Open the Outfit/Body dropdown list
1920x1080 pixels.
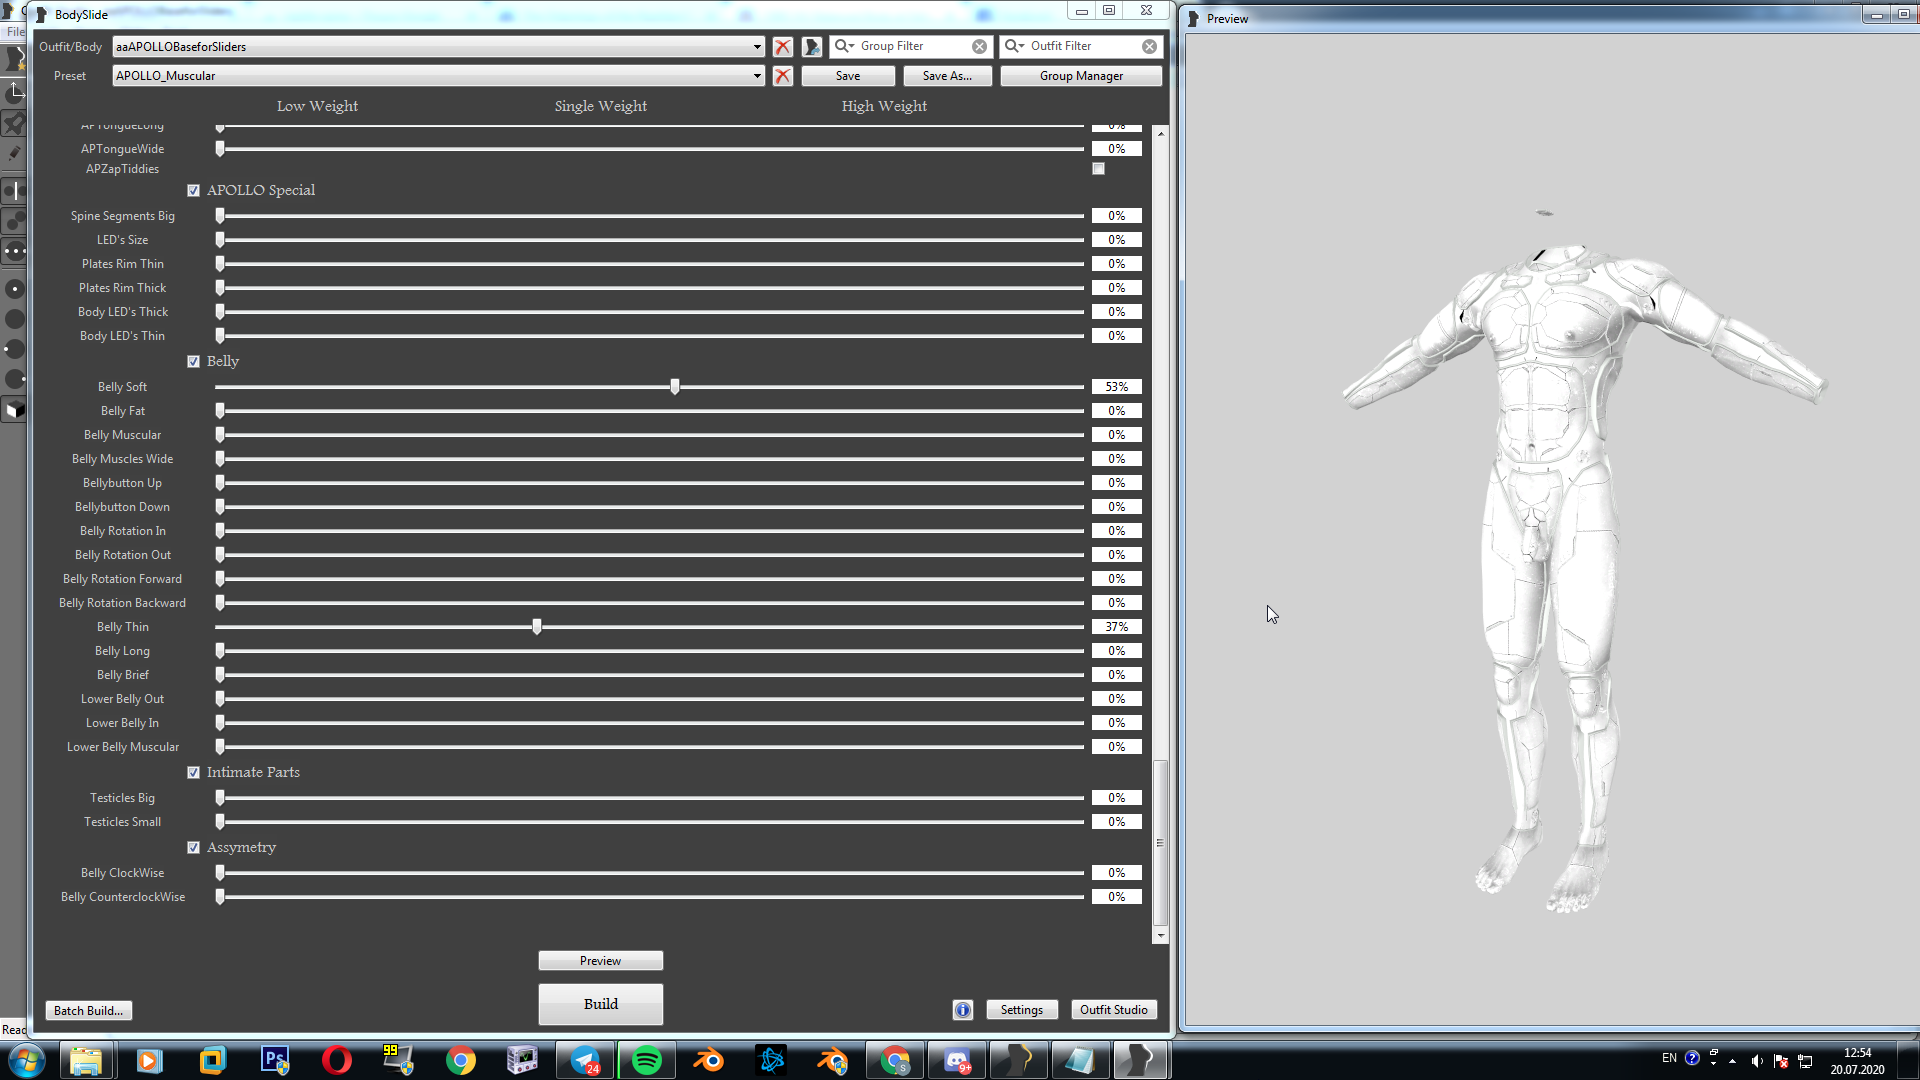click(757, 47)
